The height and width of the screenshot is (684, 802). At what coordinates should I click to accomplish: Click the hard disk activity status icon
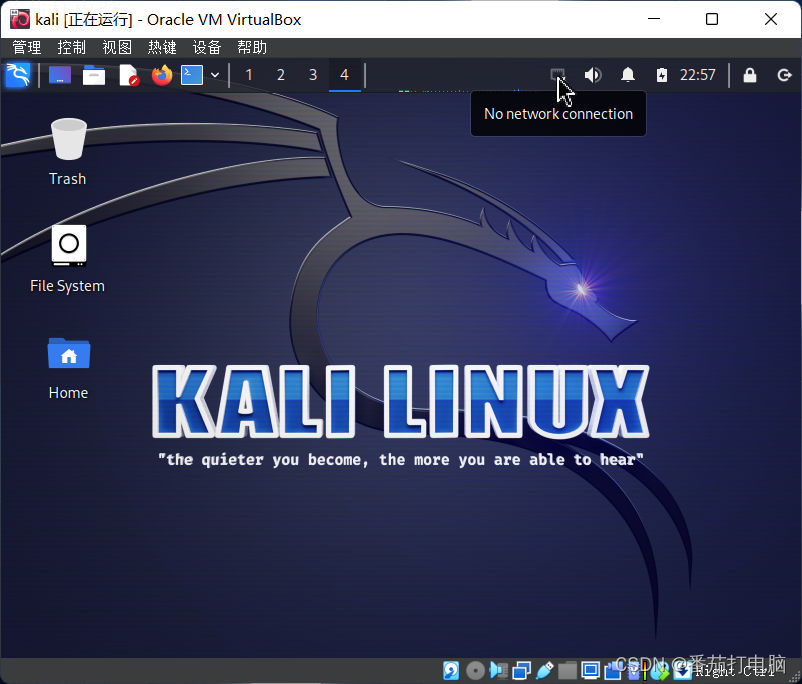coord(451,670)
